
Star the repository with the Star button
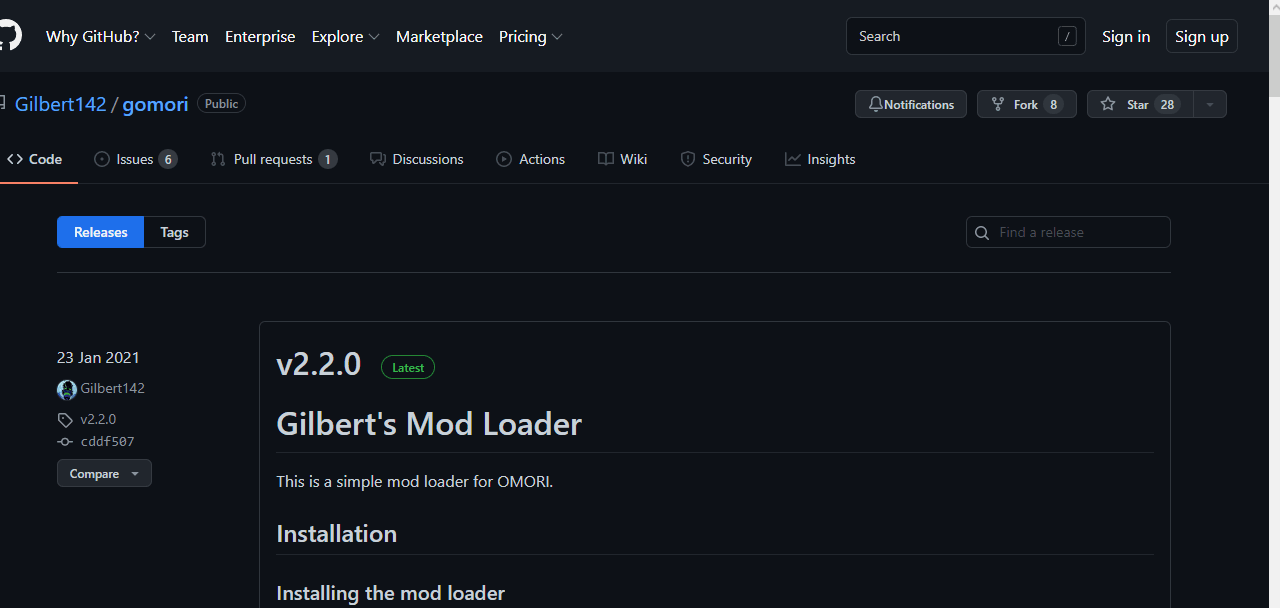pyautogui.click(x=1140, y=104)
